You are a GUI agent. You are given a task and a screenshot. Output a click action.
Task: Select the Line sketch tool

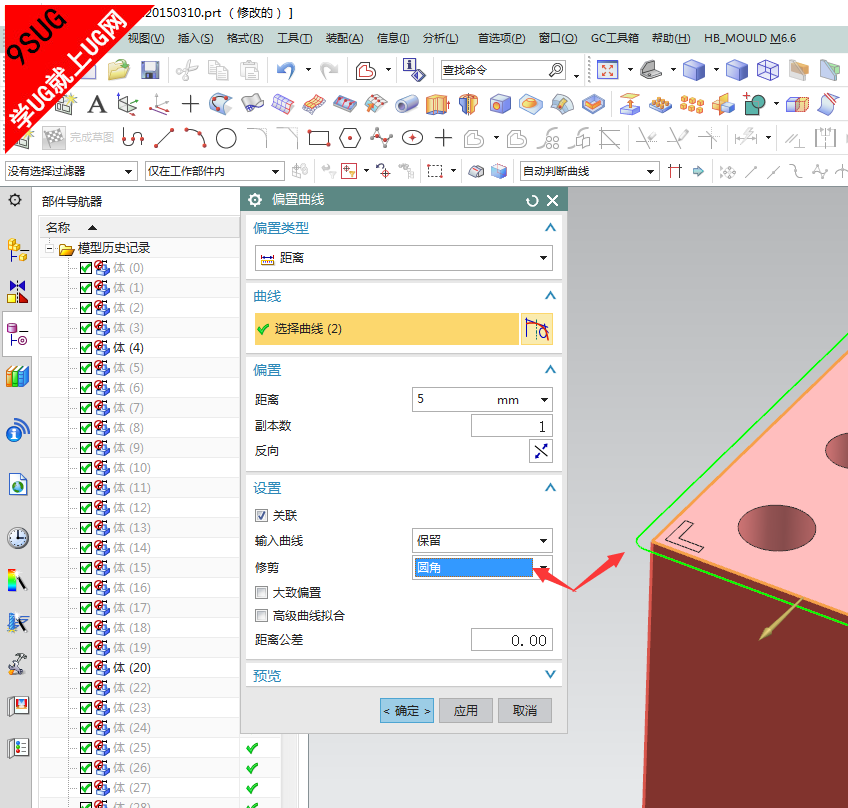(x=164, y=138)
